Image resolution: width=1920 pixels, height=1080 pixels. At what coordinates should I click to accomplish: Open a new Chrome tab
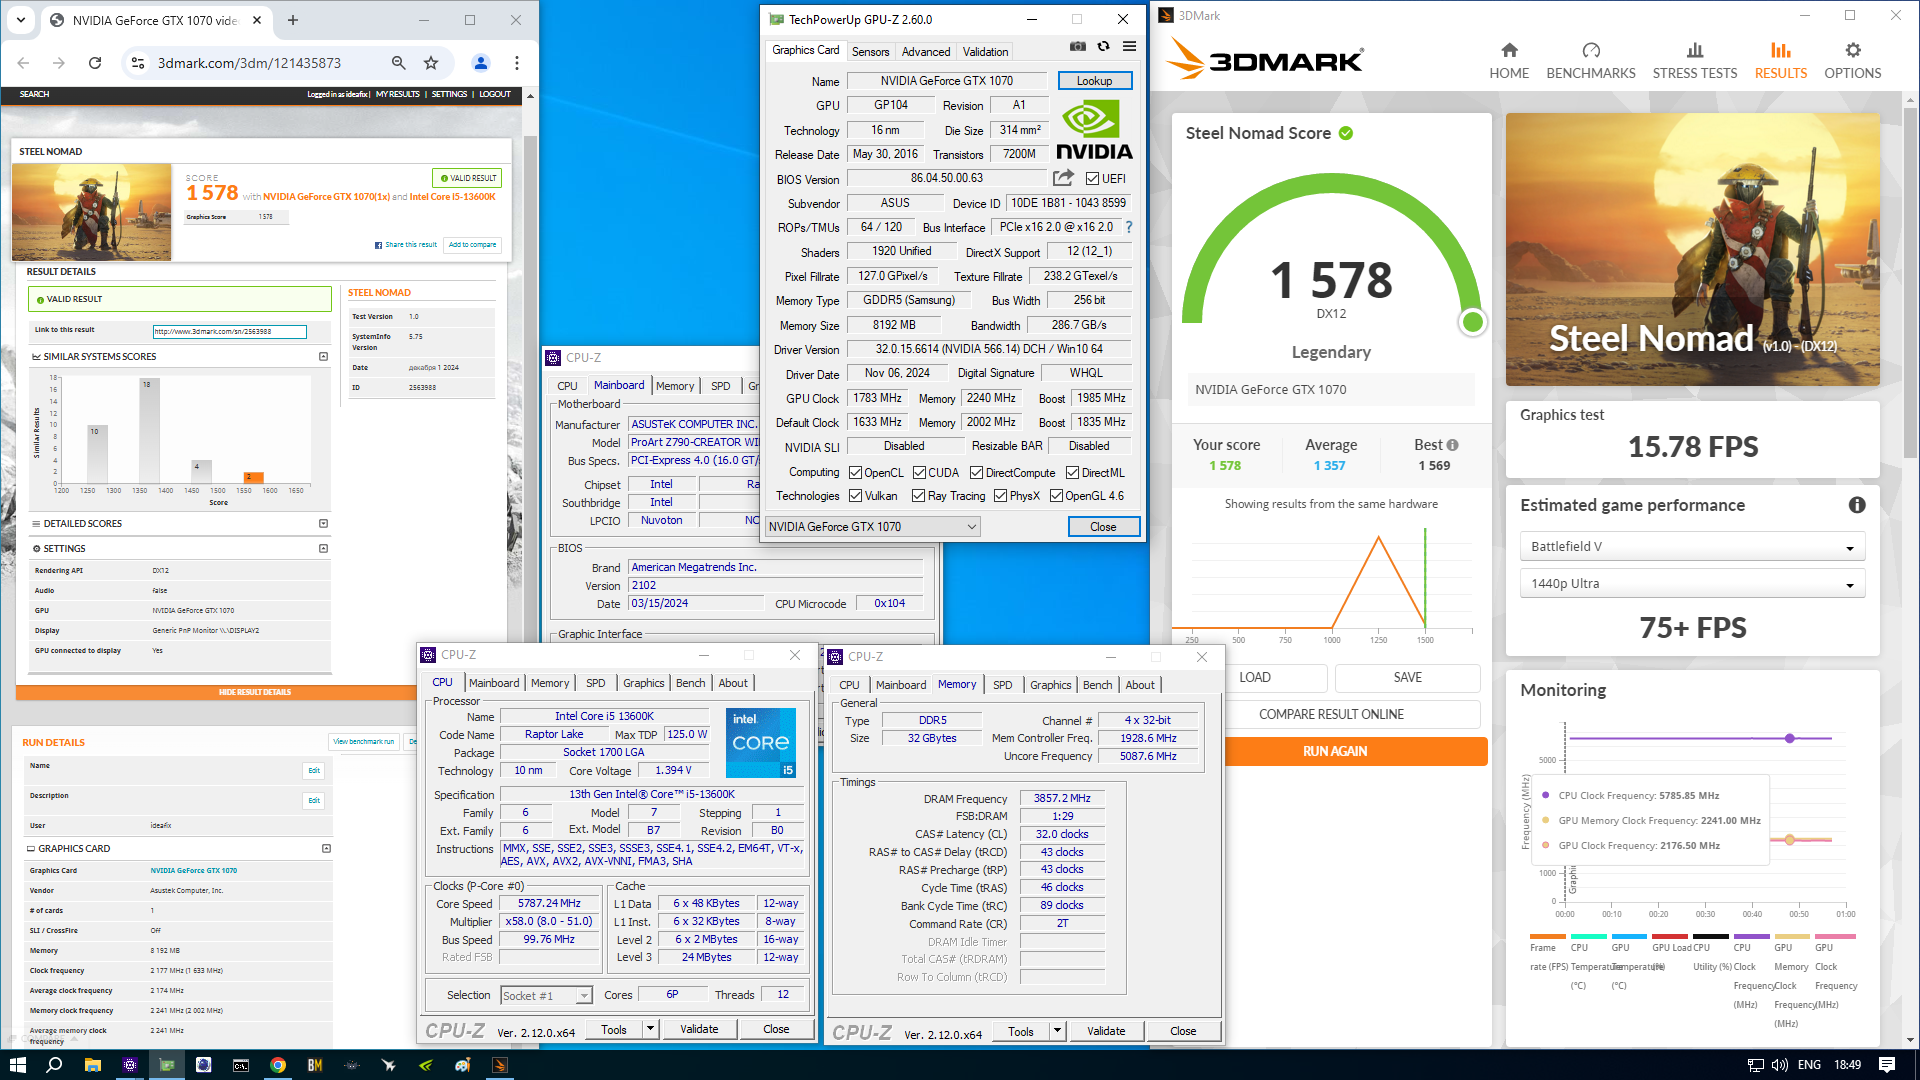(293, 20)
